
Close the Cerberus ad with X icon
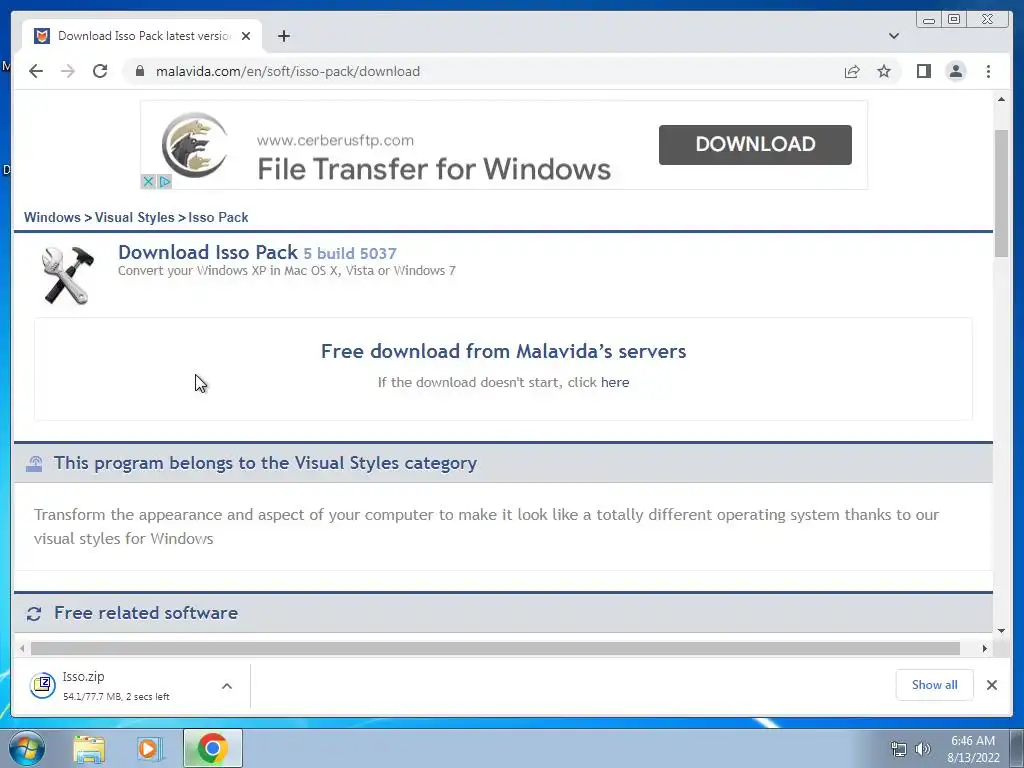click(x=148, y=182)
